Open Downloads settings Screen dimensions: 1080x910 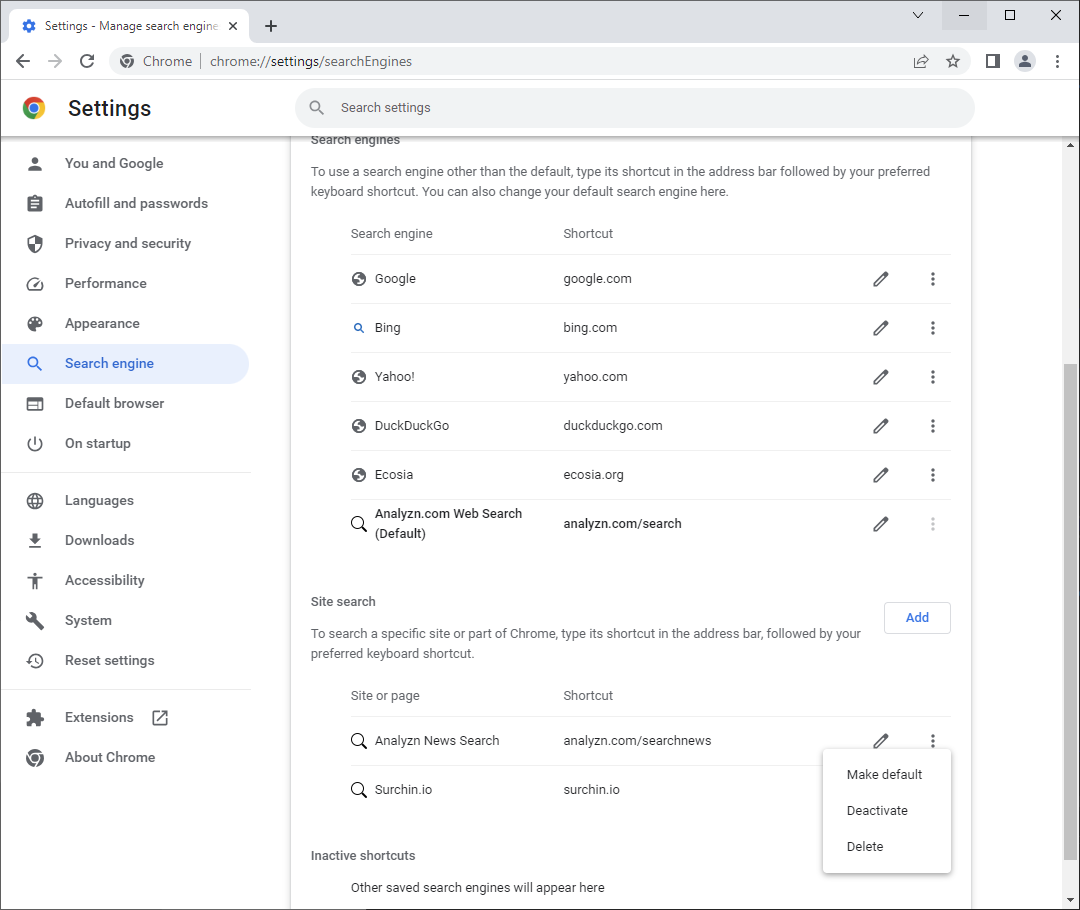coord(125,540)
